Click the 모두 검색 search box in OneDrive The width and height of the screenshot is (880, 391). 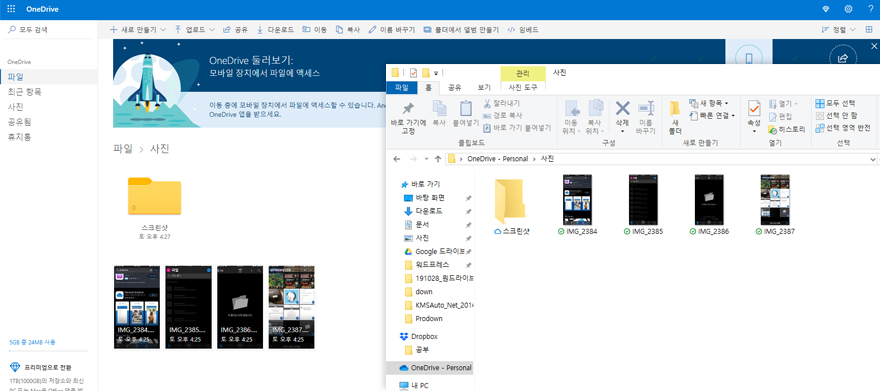pyautogui.click(x=48, y=30)
